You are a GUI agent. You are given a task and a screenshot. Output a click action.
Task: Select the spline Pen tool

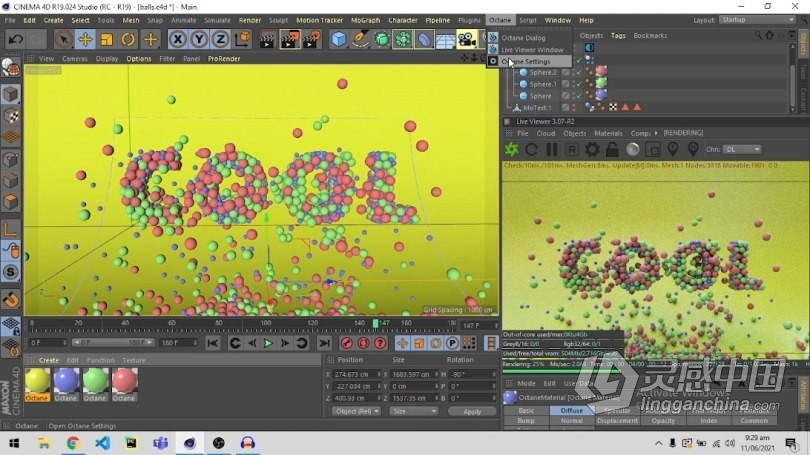[x=360, y=39]
